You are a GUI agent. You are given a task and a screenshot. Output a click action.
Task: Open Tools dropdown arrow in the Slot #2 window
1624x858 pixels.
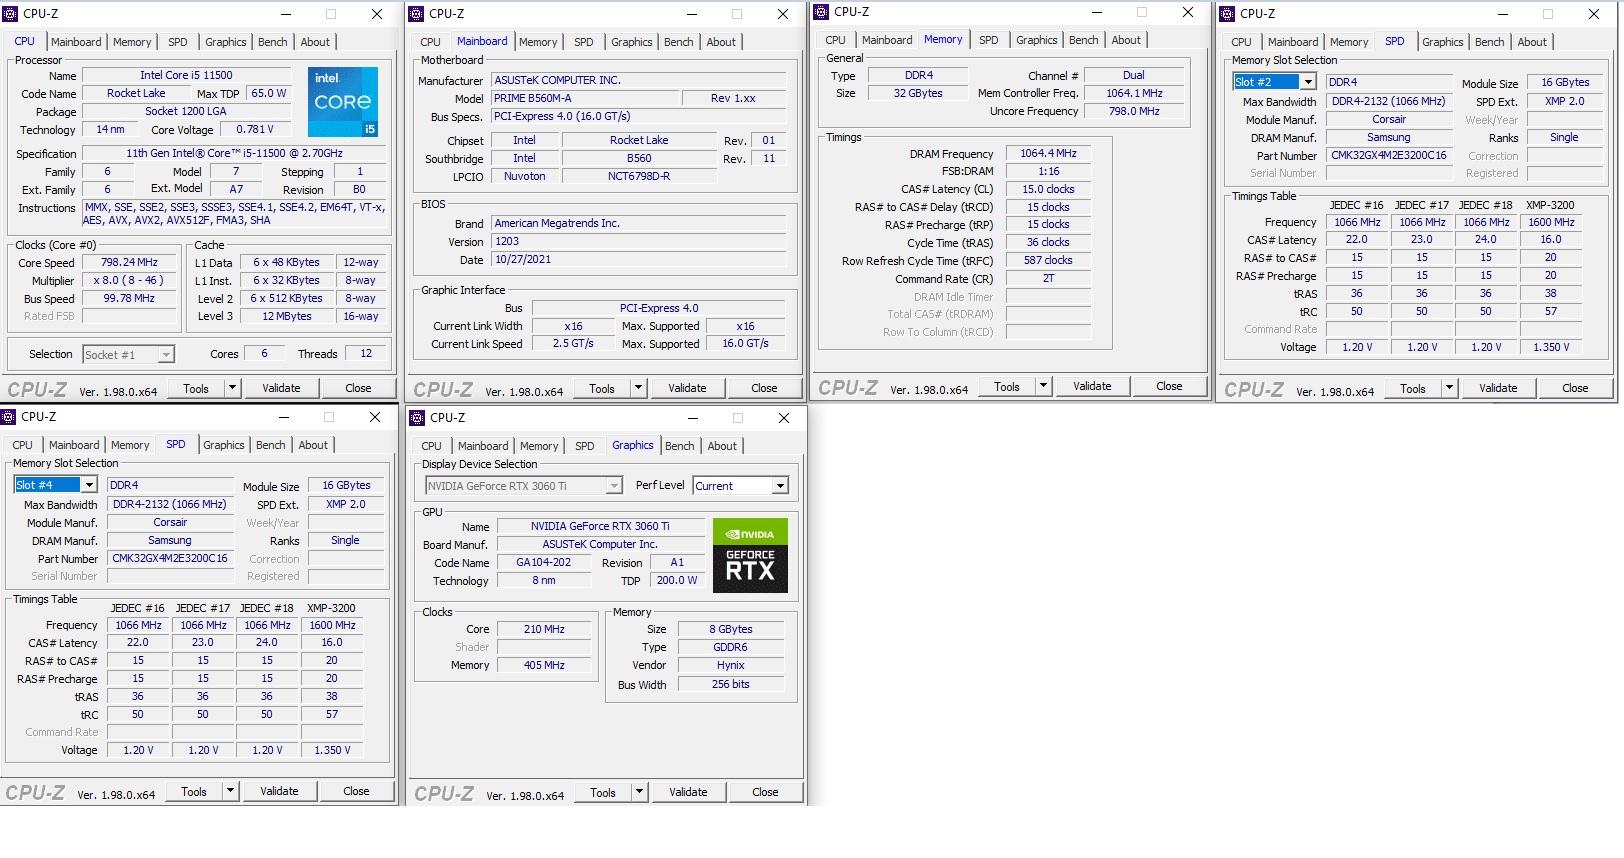pyautogui.click(x=1449, y=388)
